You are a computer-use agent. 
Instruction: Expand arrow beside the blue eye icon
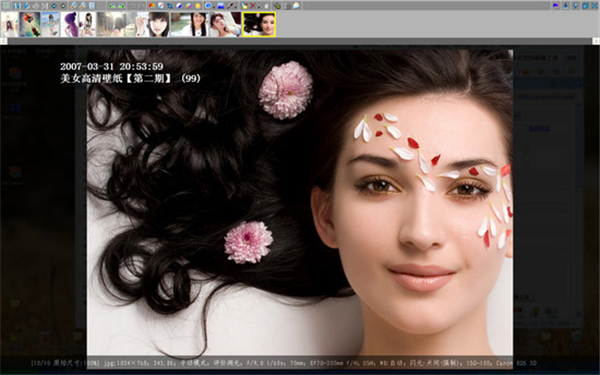pyautogui.click(x=214, y=7)
